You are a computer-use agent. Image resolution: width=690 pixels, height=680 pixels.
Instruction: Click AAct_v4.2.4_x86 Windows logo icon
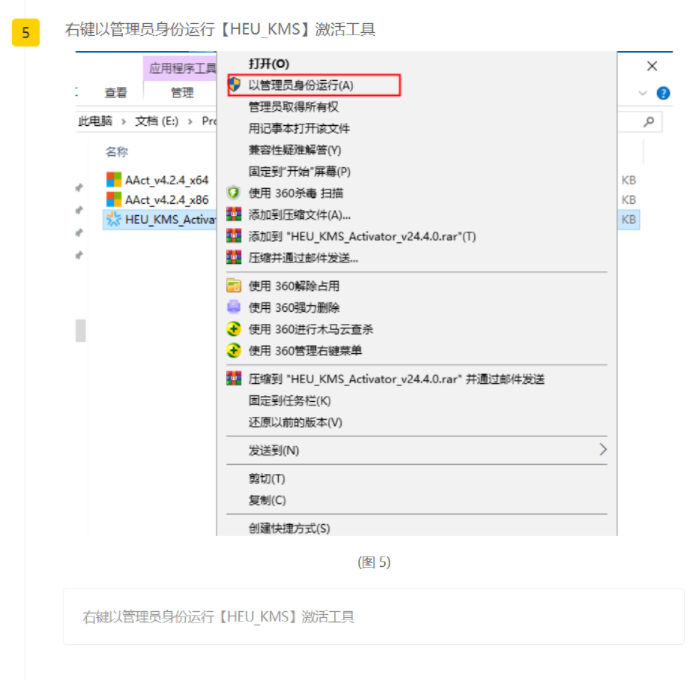click(114, 199)
